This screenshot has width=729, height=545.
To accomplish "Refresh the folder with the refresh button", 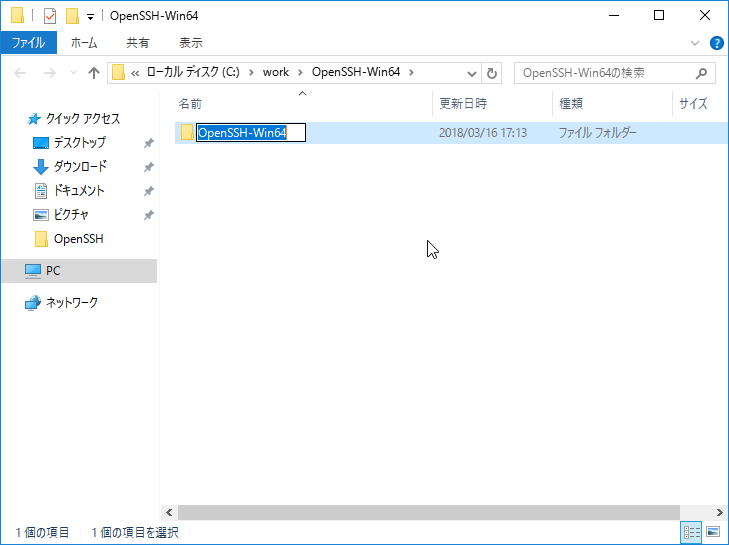I will point(491,73).
